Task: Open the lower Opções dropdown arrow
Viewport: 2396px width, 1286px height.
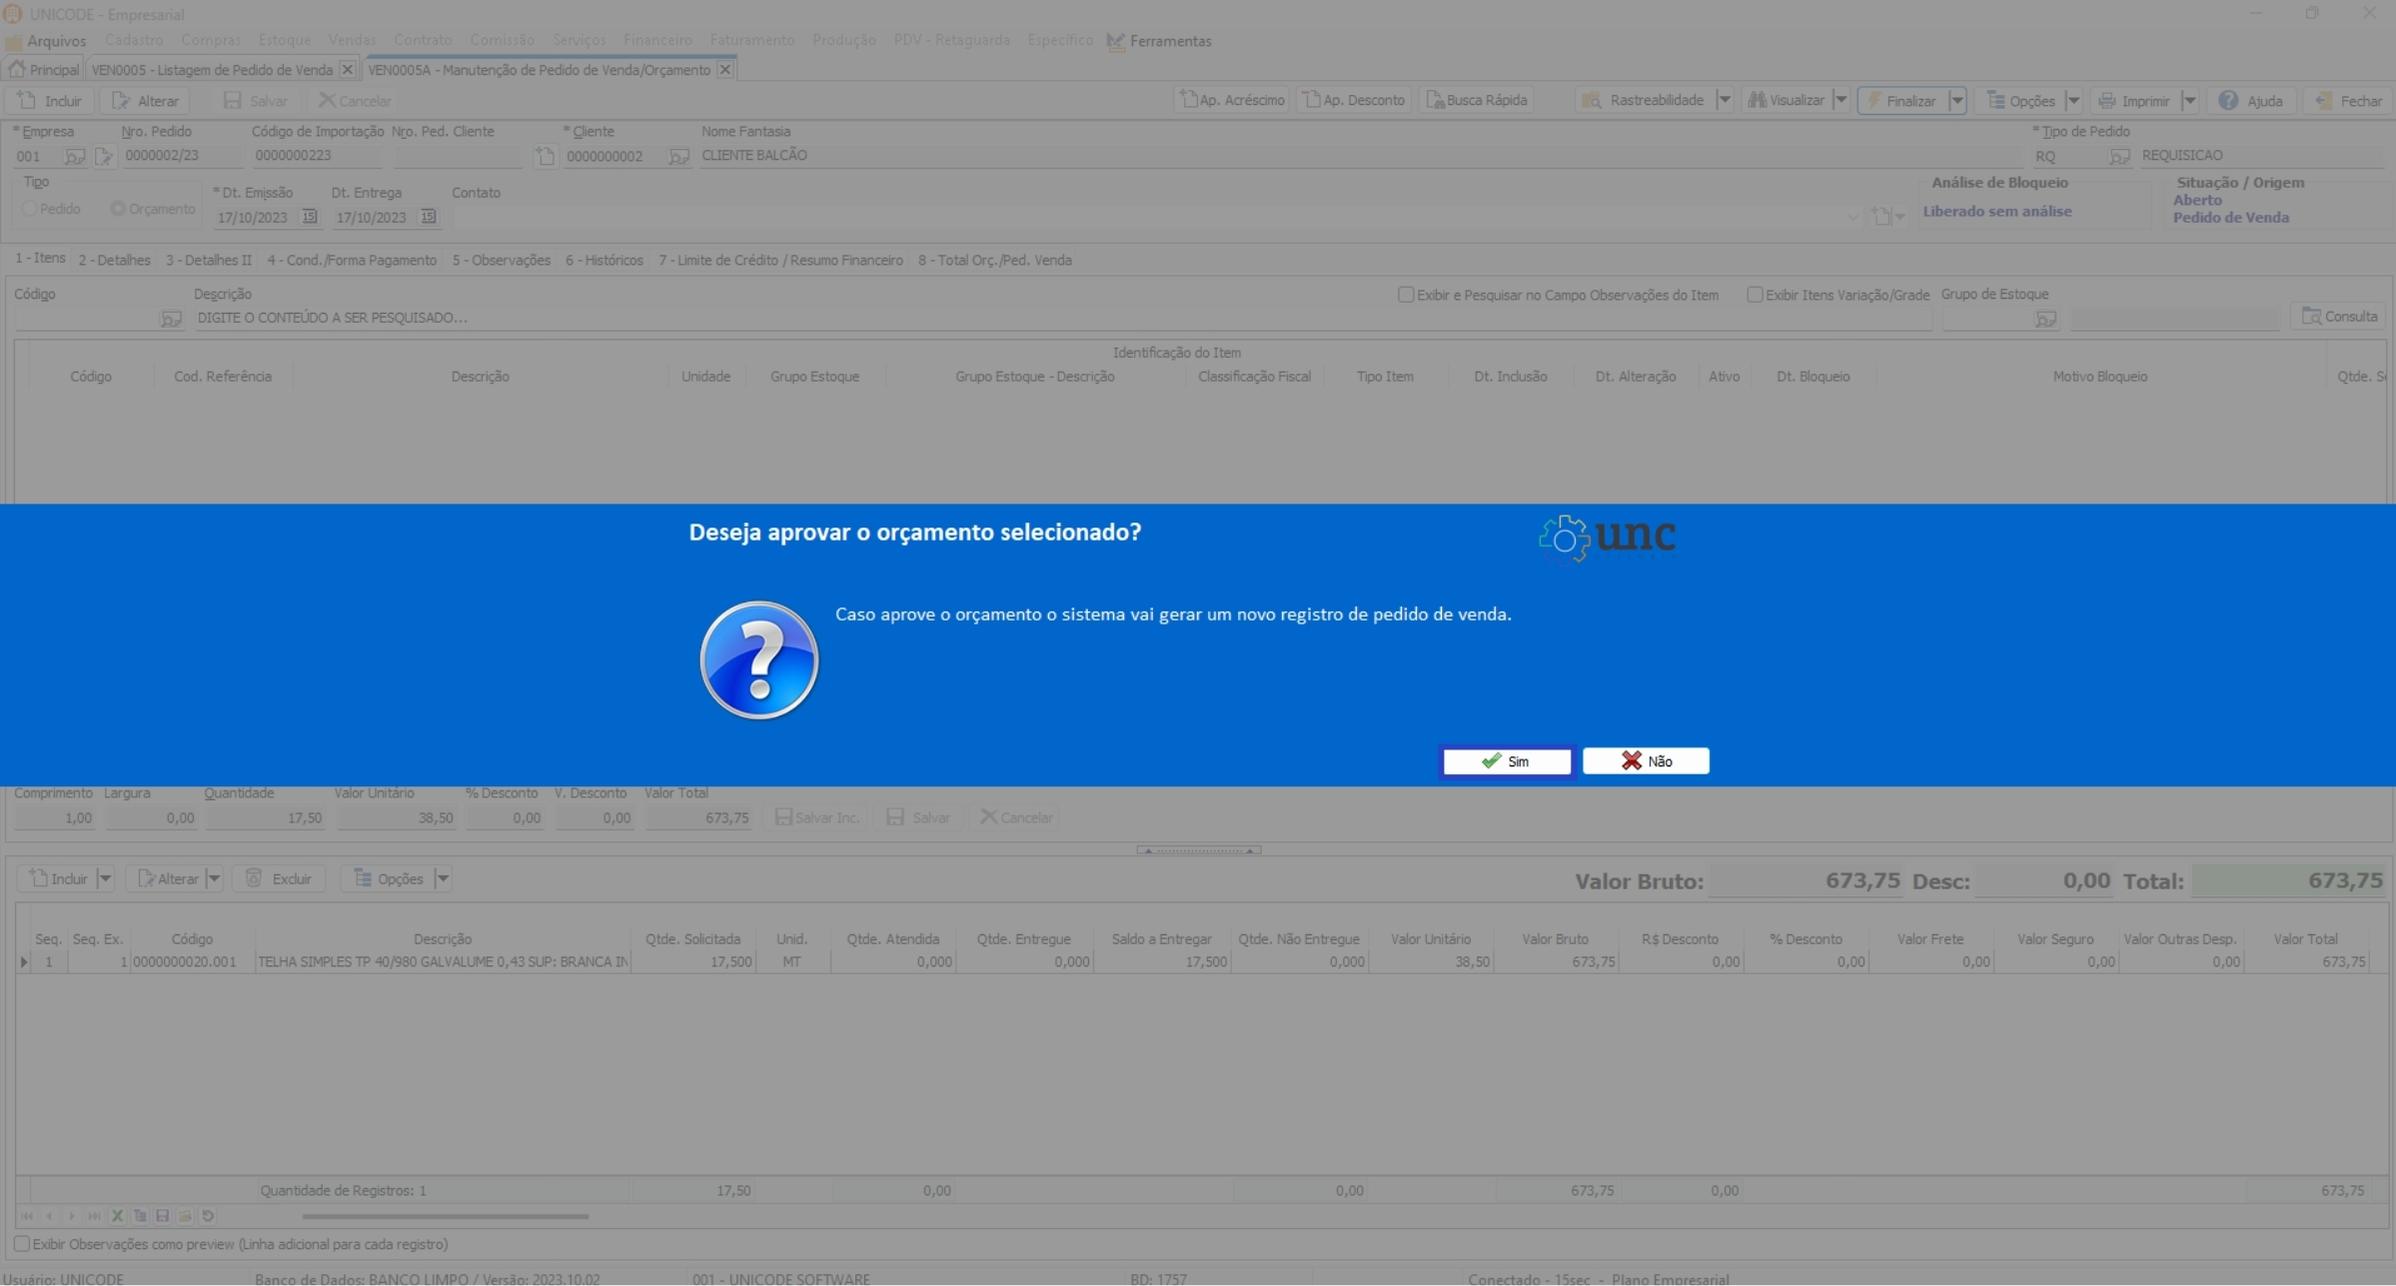Action: point(443,879)
